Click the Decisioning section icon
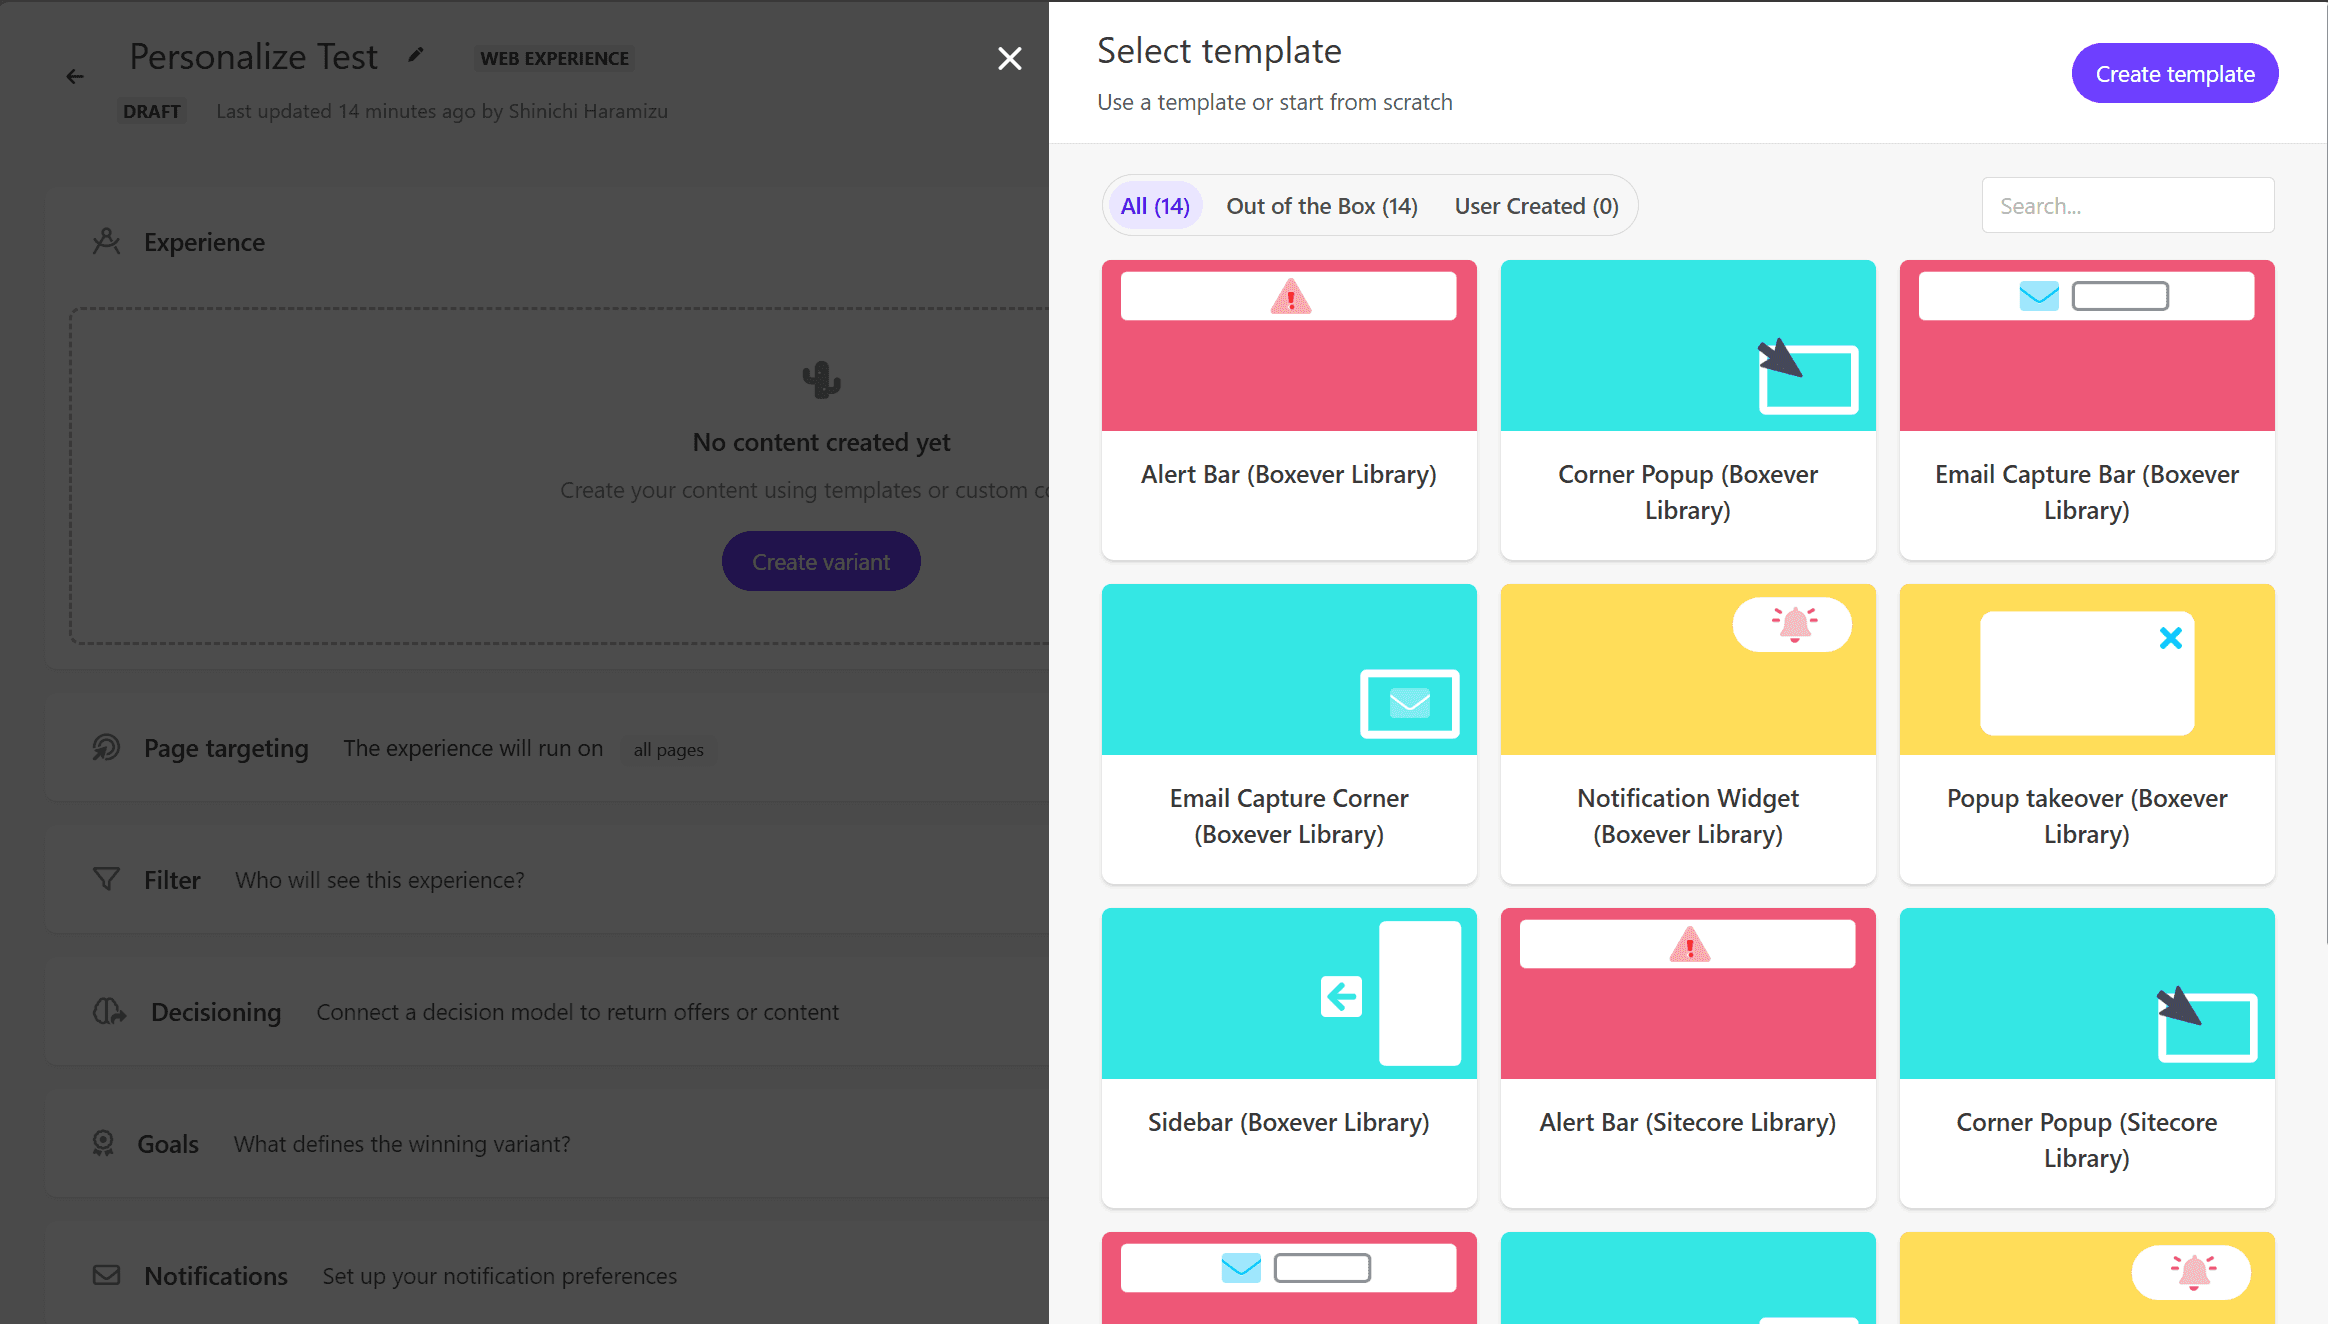 [109, 1012]
